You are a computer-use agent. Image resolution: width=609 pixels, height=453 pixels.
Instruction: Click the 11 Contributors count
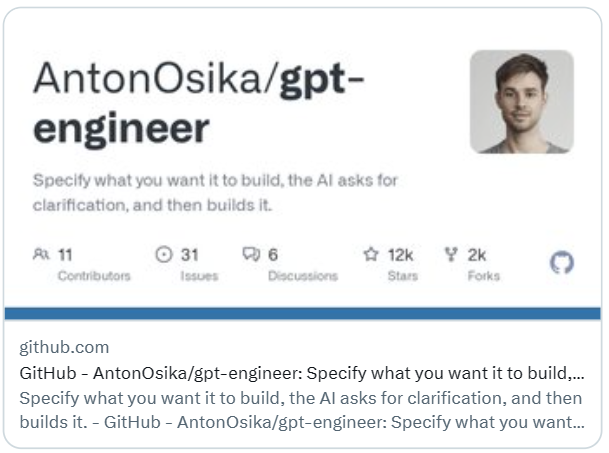[65, 254]
